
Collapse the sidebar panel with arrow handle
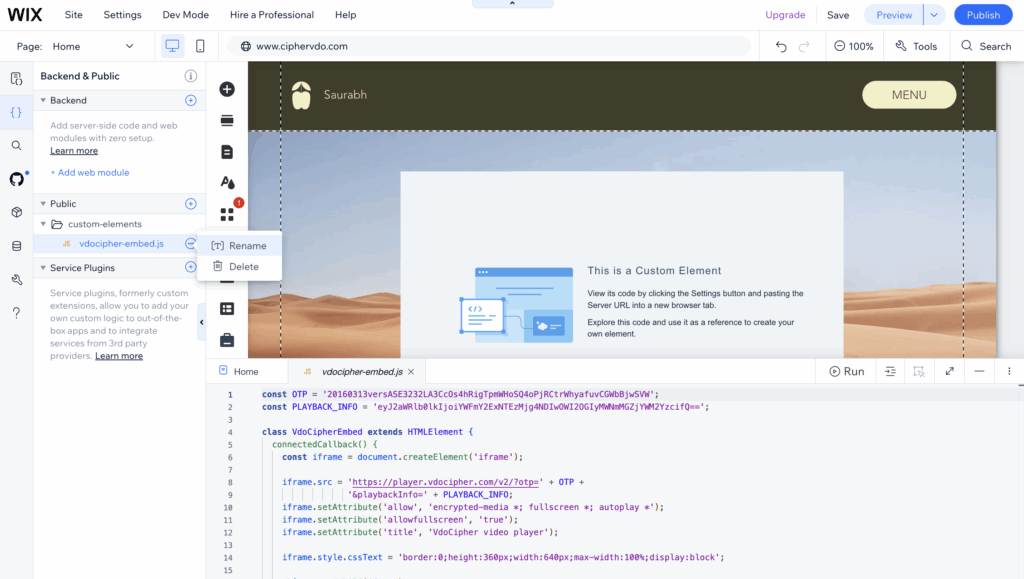[201, 322]
